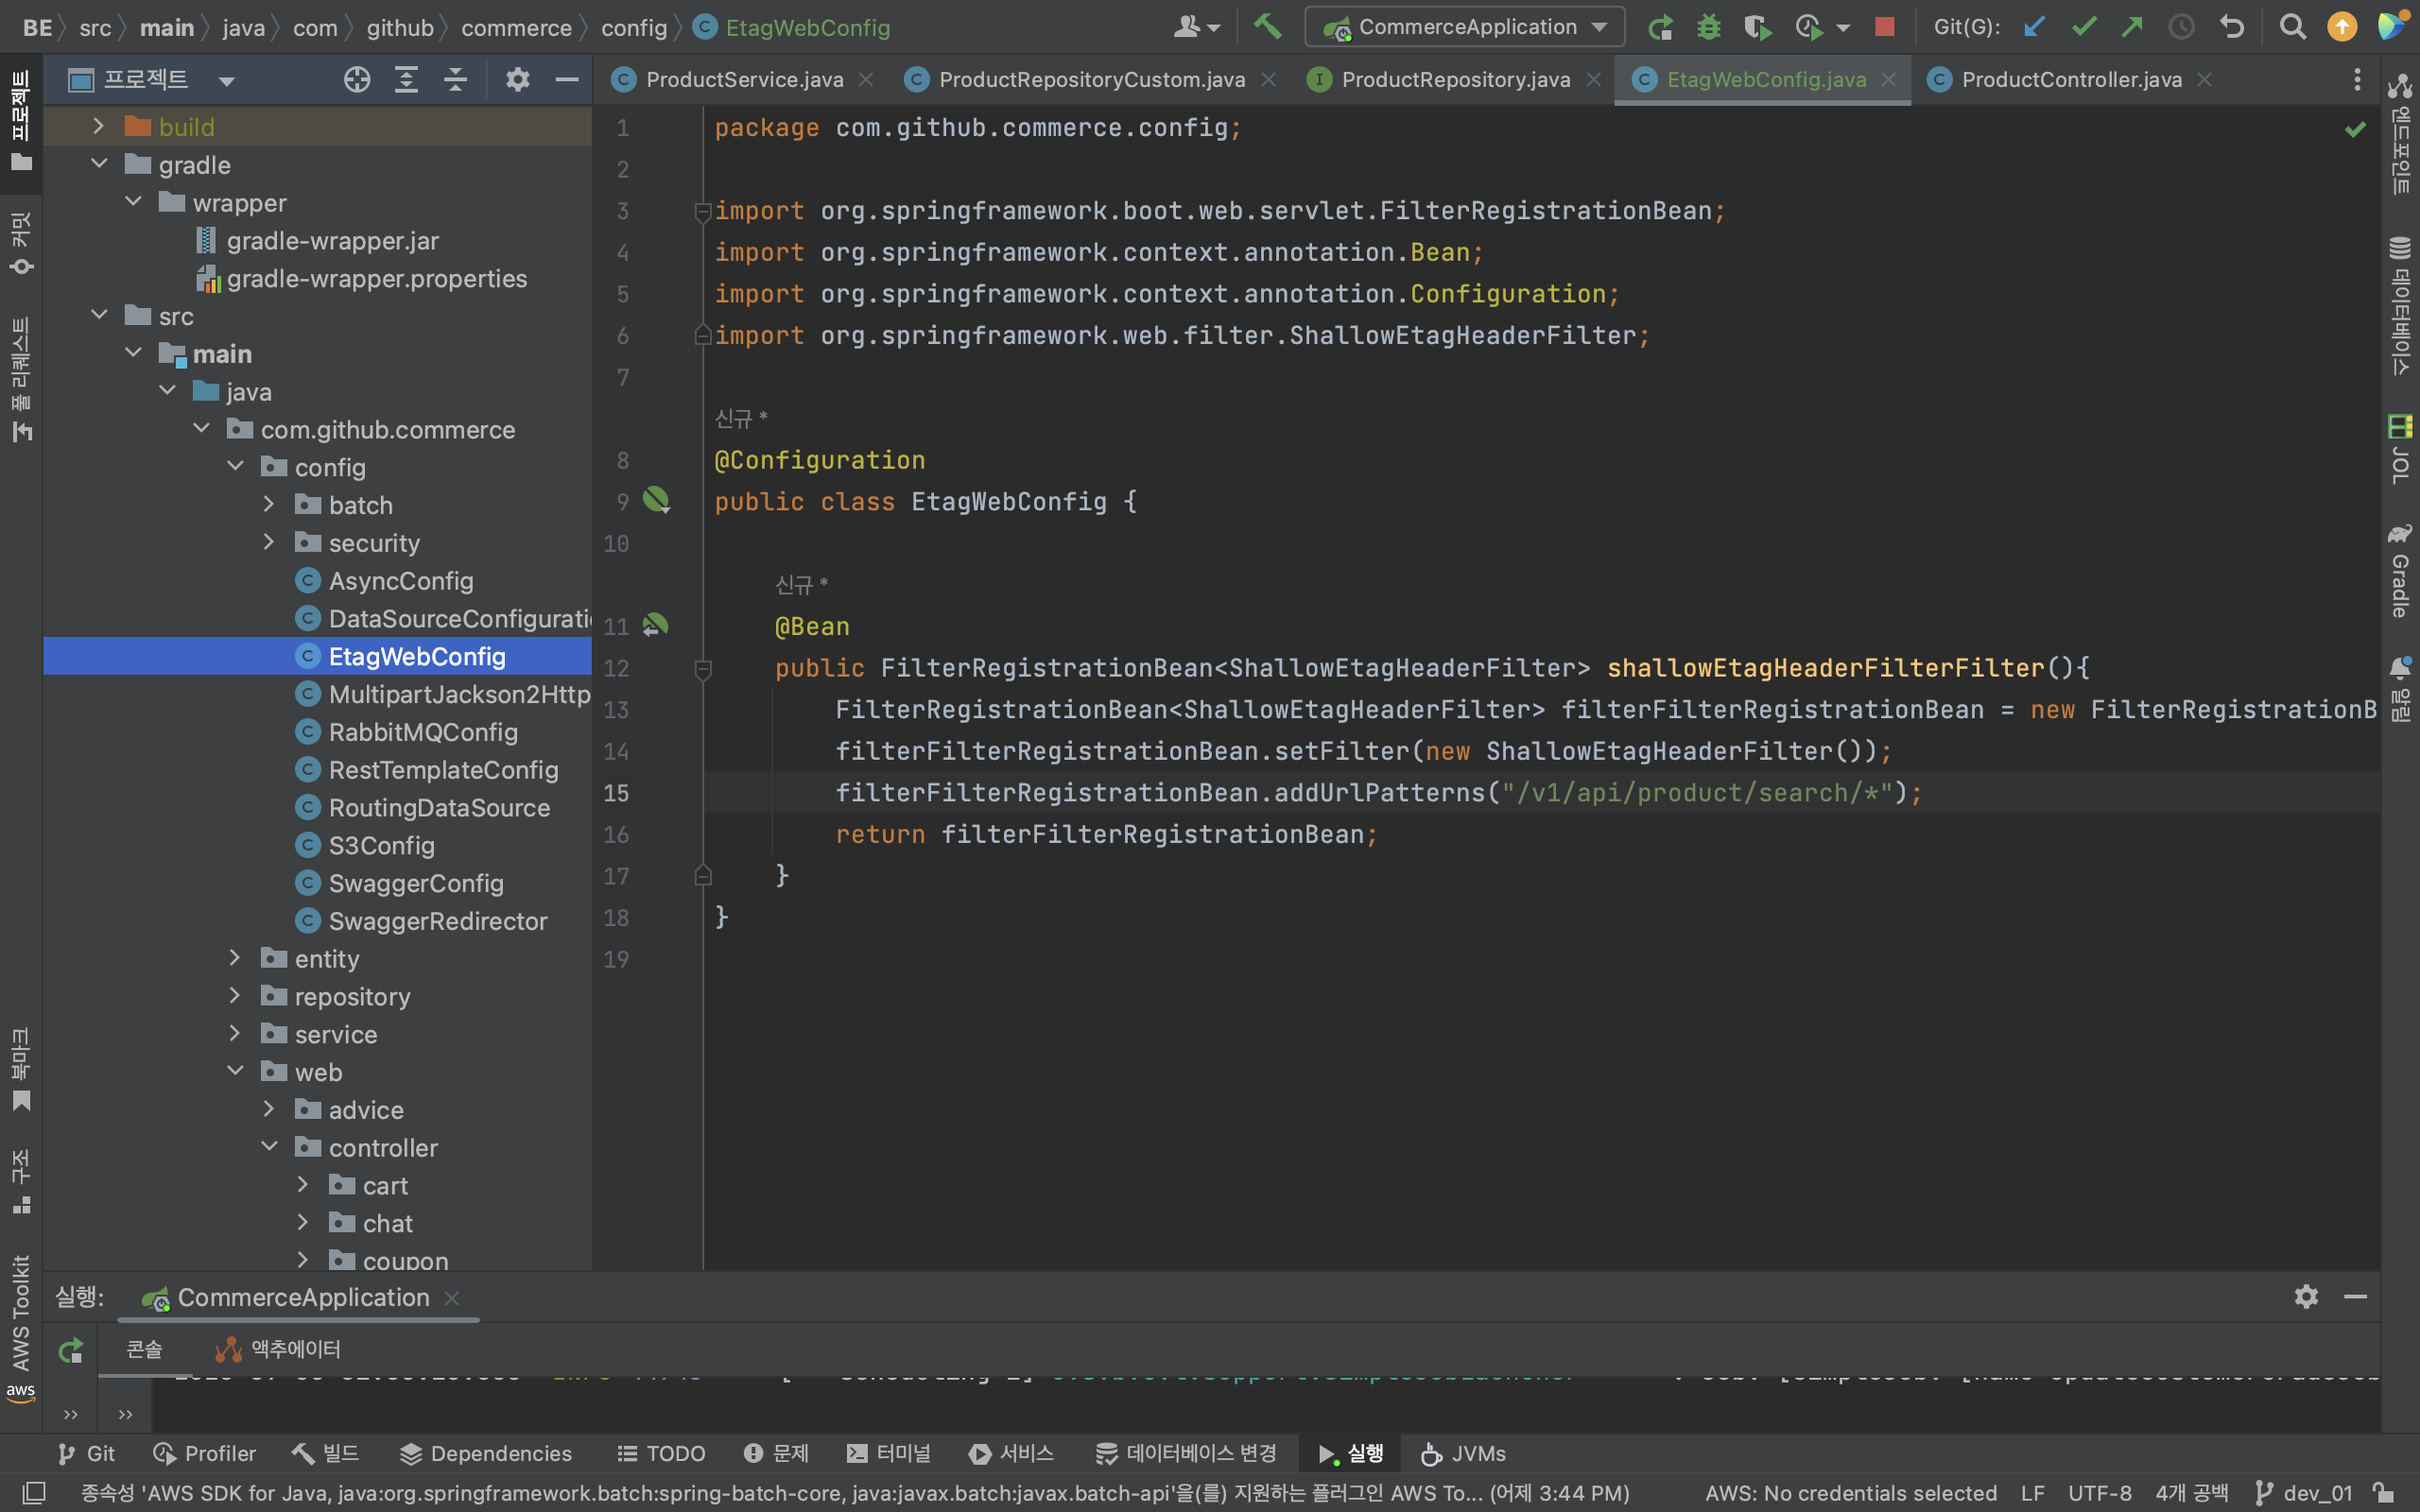Click the Git rollback undo icon

(2232, 27)
